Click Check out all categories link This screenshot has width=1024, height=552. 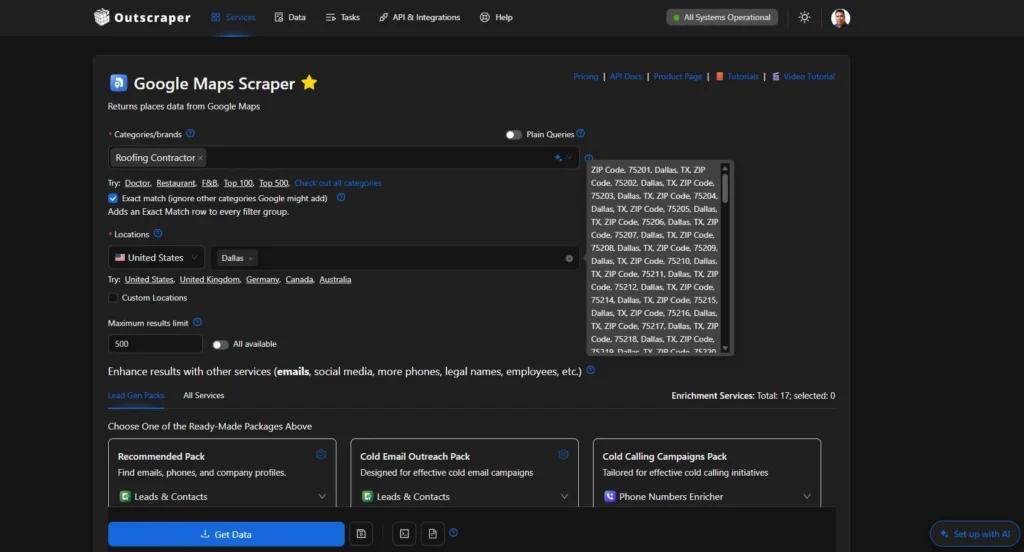[338, 183]
